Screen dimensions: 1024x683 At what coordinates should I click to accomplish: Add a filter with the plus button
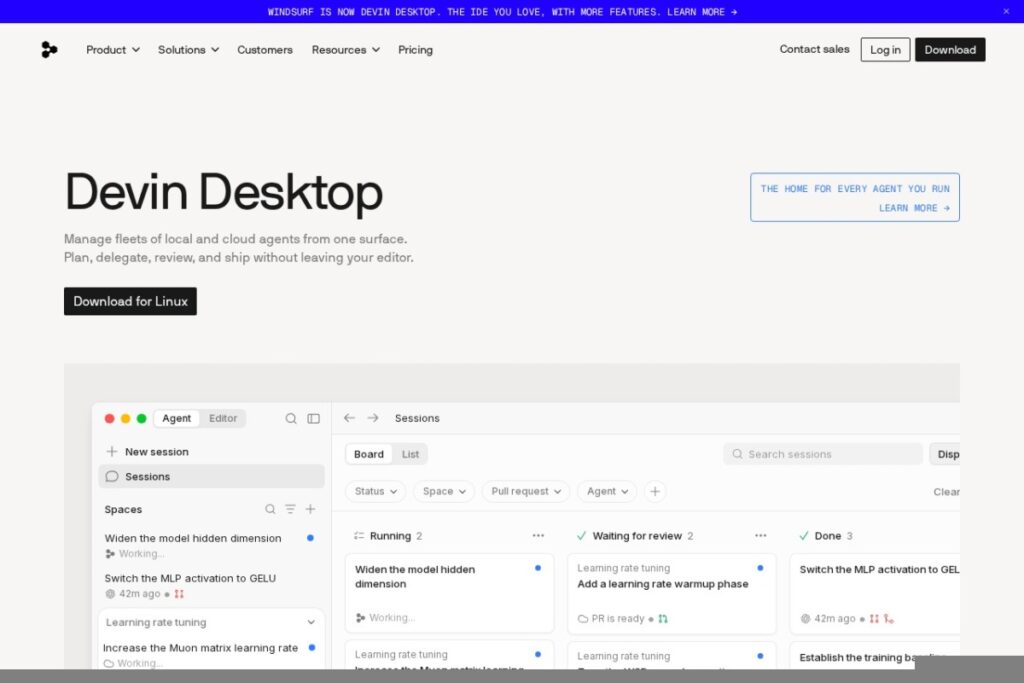pos(655,491)
